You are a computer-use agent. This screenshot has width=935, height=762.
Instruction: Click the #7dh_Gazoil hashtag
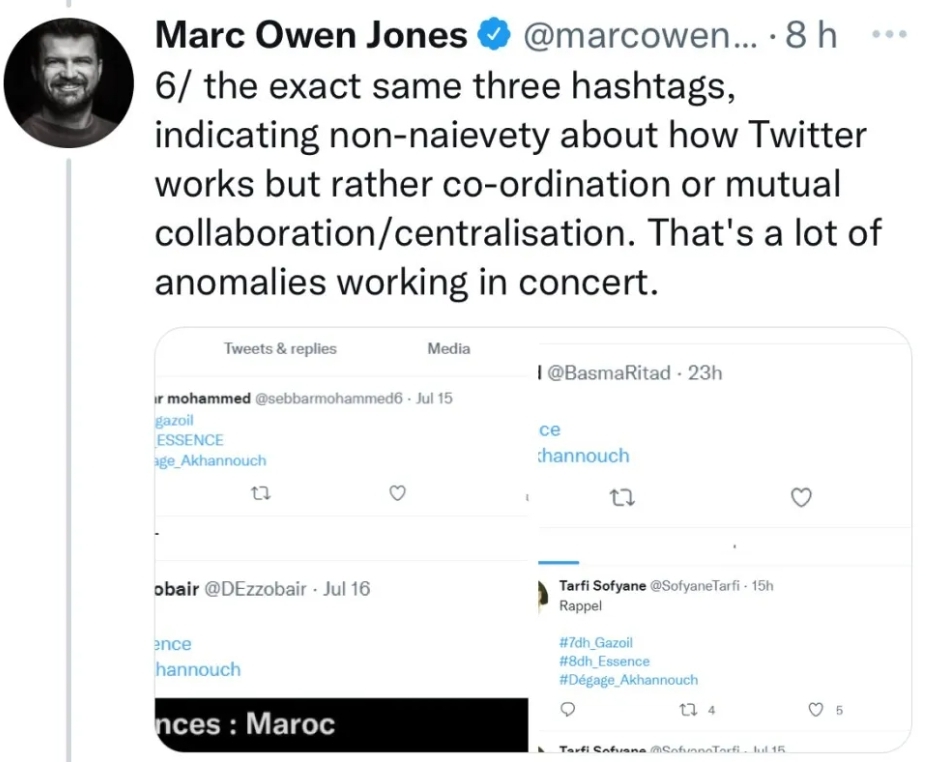tap(596, 643)
